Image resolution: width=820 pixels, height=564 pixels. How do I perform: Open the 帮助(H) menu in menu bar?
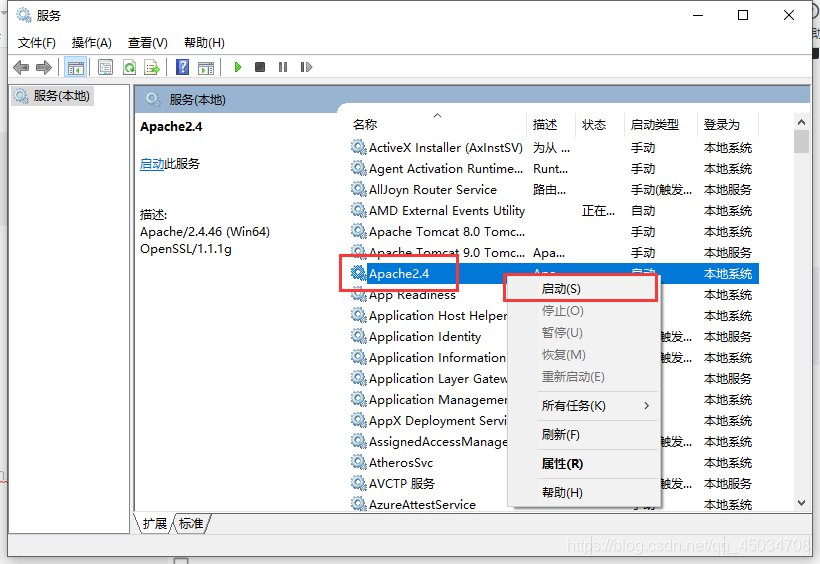pyautogui.click(x=204, y=43)
